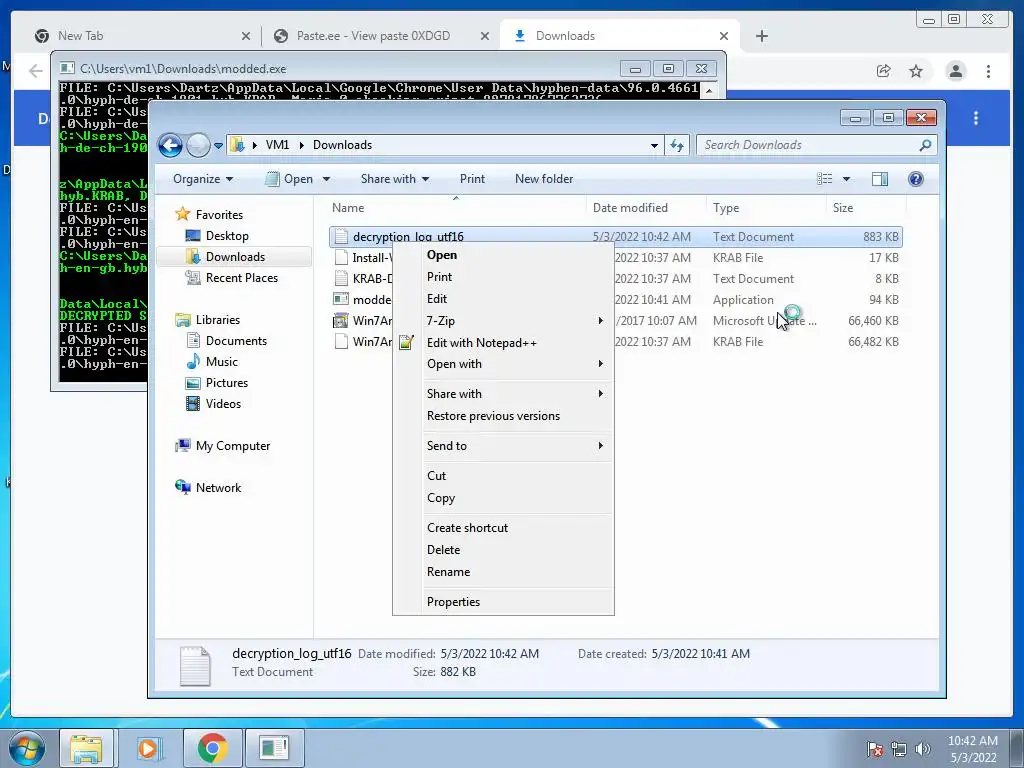Select Libraries in the navigation pane
Screen dimensions: 1024x768
coord(217,319)
